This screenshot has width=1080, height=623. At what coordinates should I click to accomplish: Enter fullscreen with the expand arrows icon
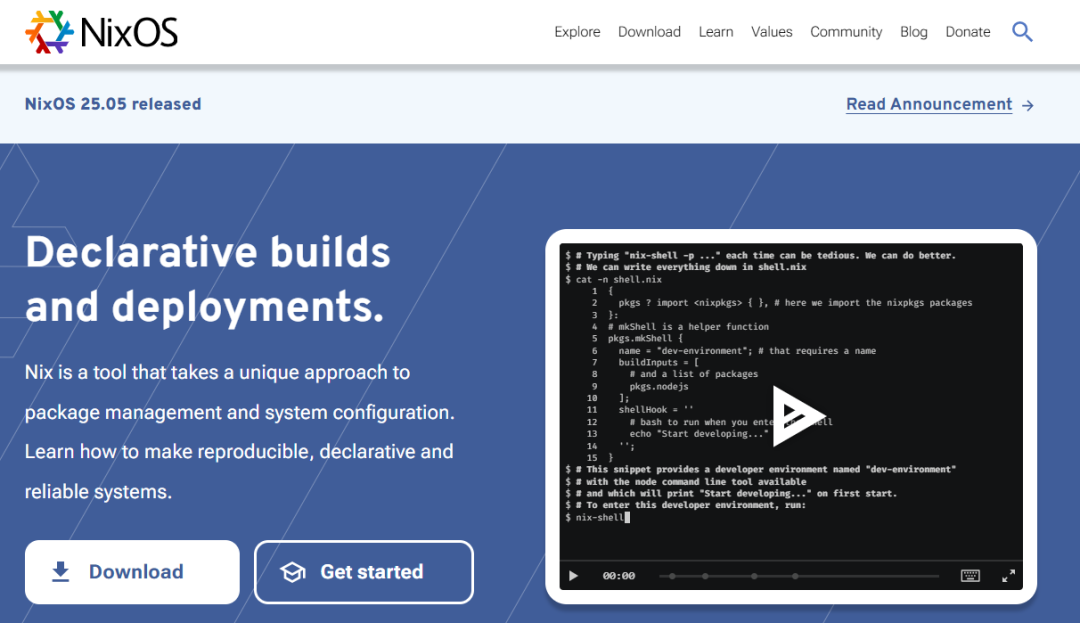tap(1008, 576)
